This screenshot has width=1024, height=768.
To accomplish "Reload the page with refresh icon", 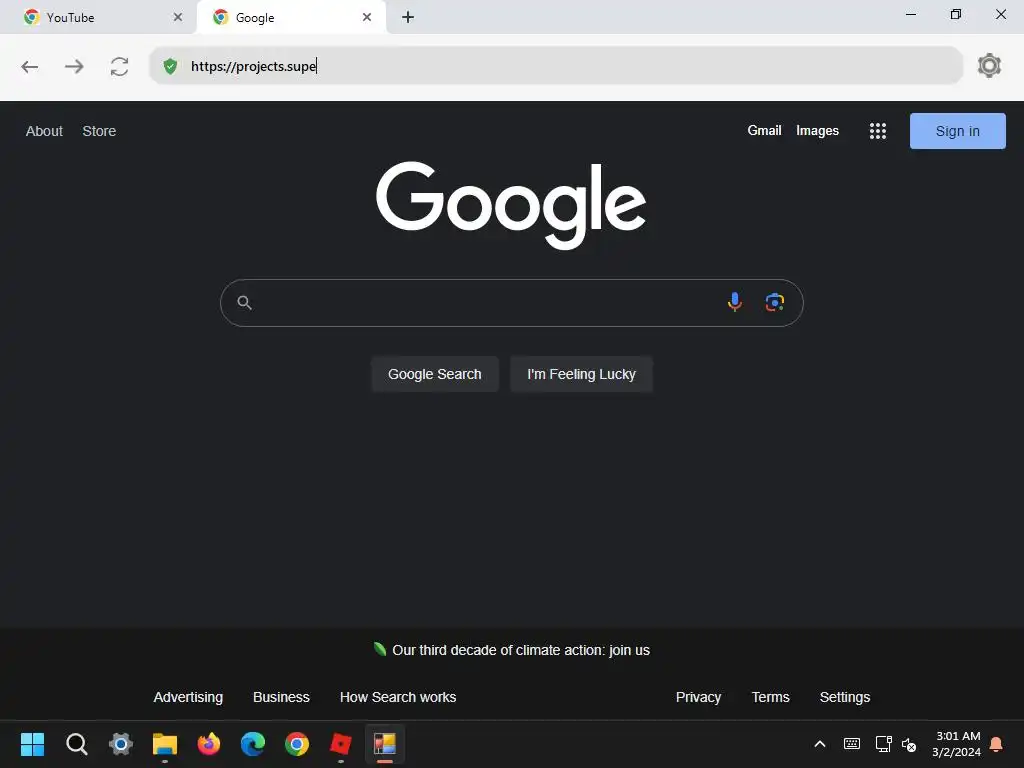I will pos(120,67).
